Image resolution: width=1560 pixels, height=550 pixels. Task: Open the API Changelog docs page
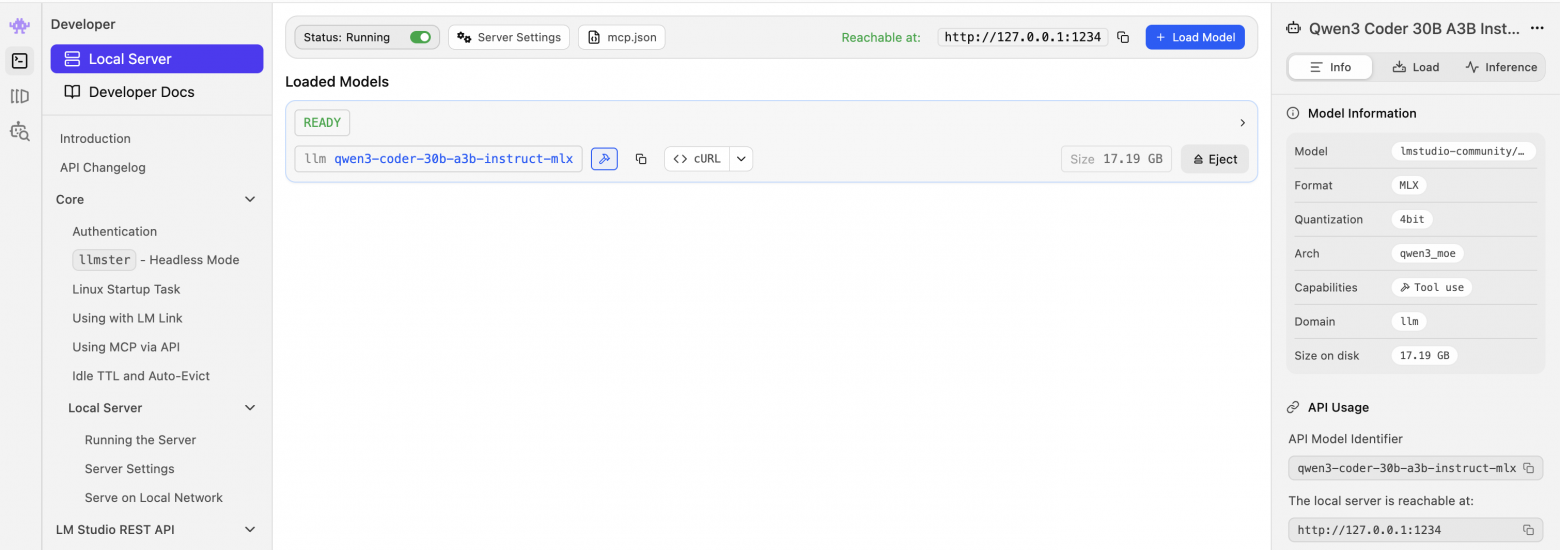pyautogui.click(x=103, y=167)
